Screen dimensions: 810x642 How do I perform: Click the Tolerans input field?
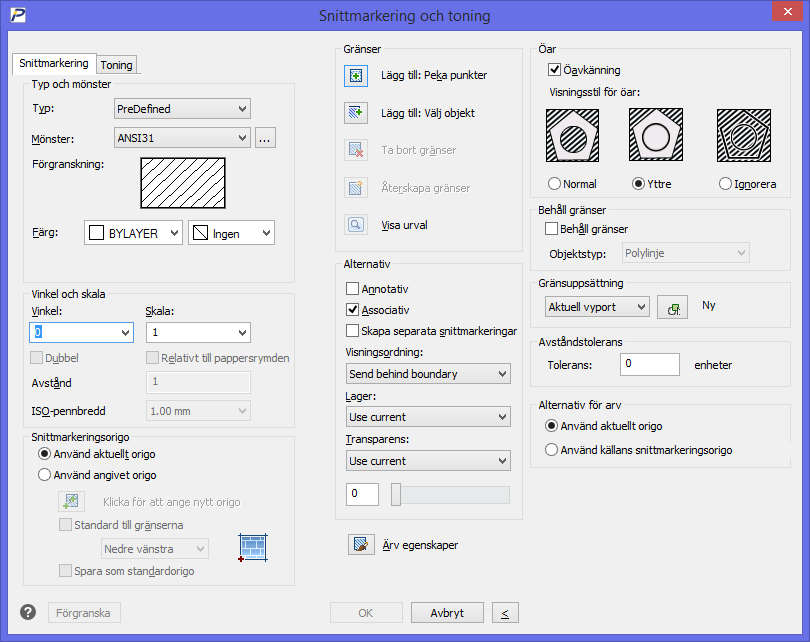[x=649, y=364]
